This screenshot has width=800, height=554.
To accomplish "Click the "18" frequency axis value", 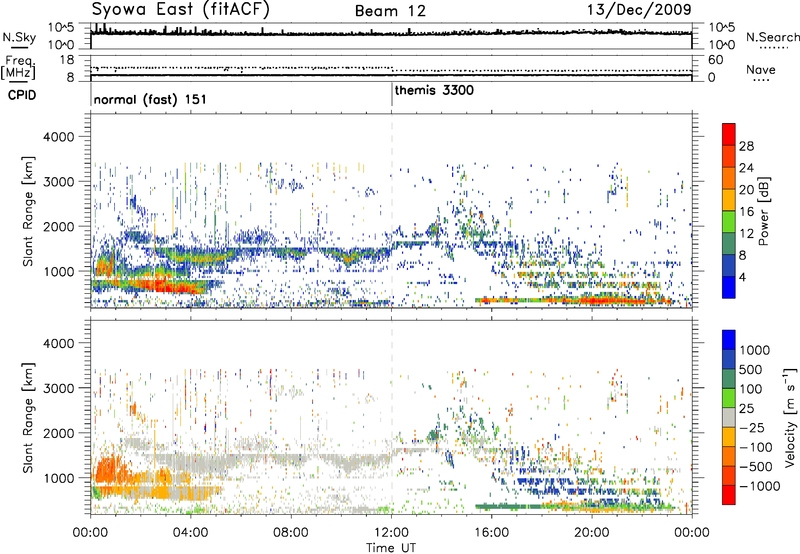I will [x=67, y=60].
